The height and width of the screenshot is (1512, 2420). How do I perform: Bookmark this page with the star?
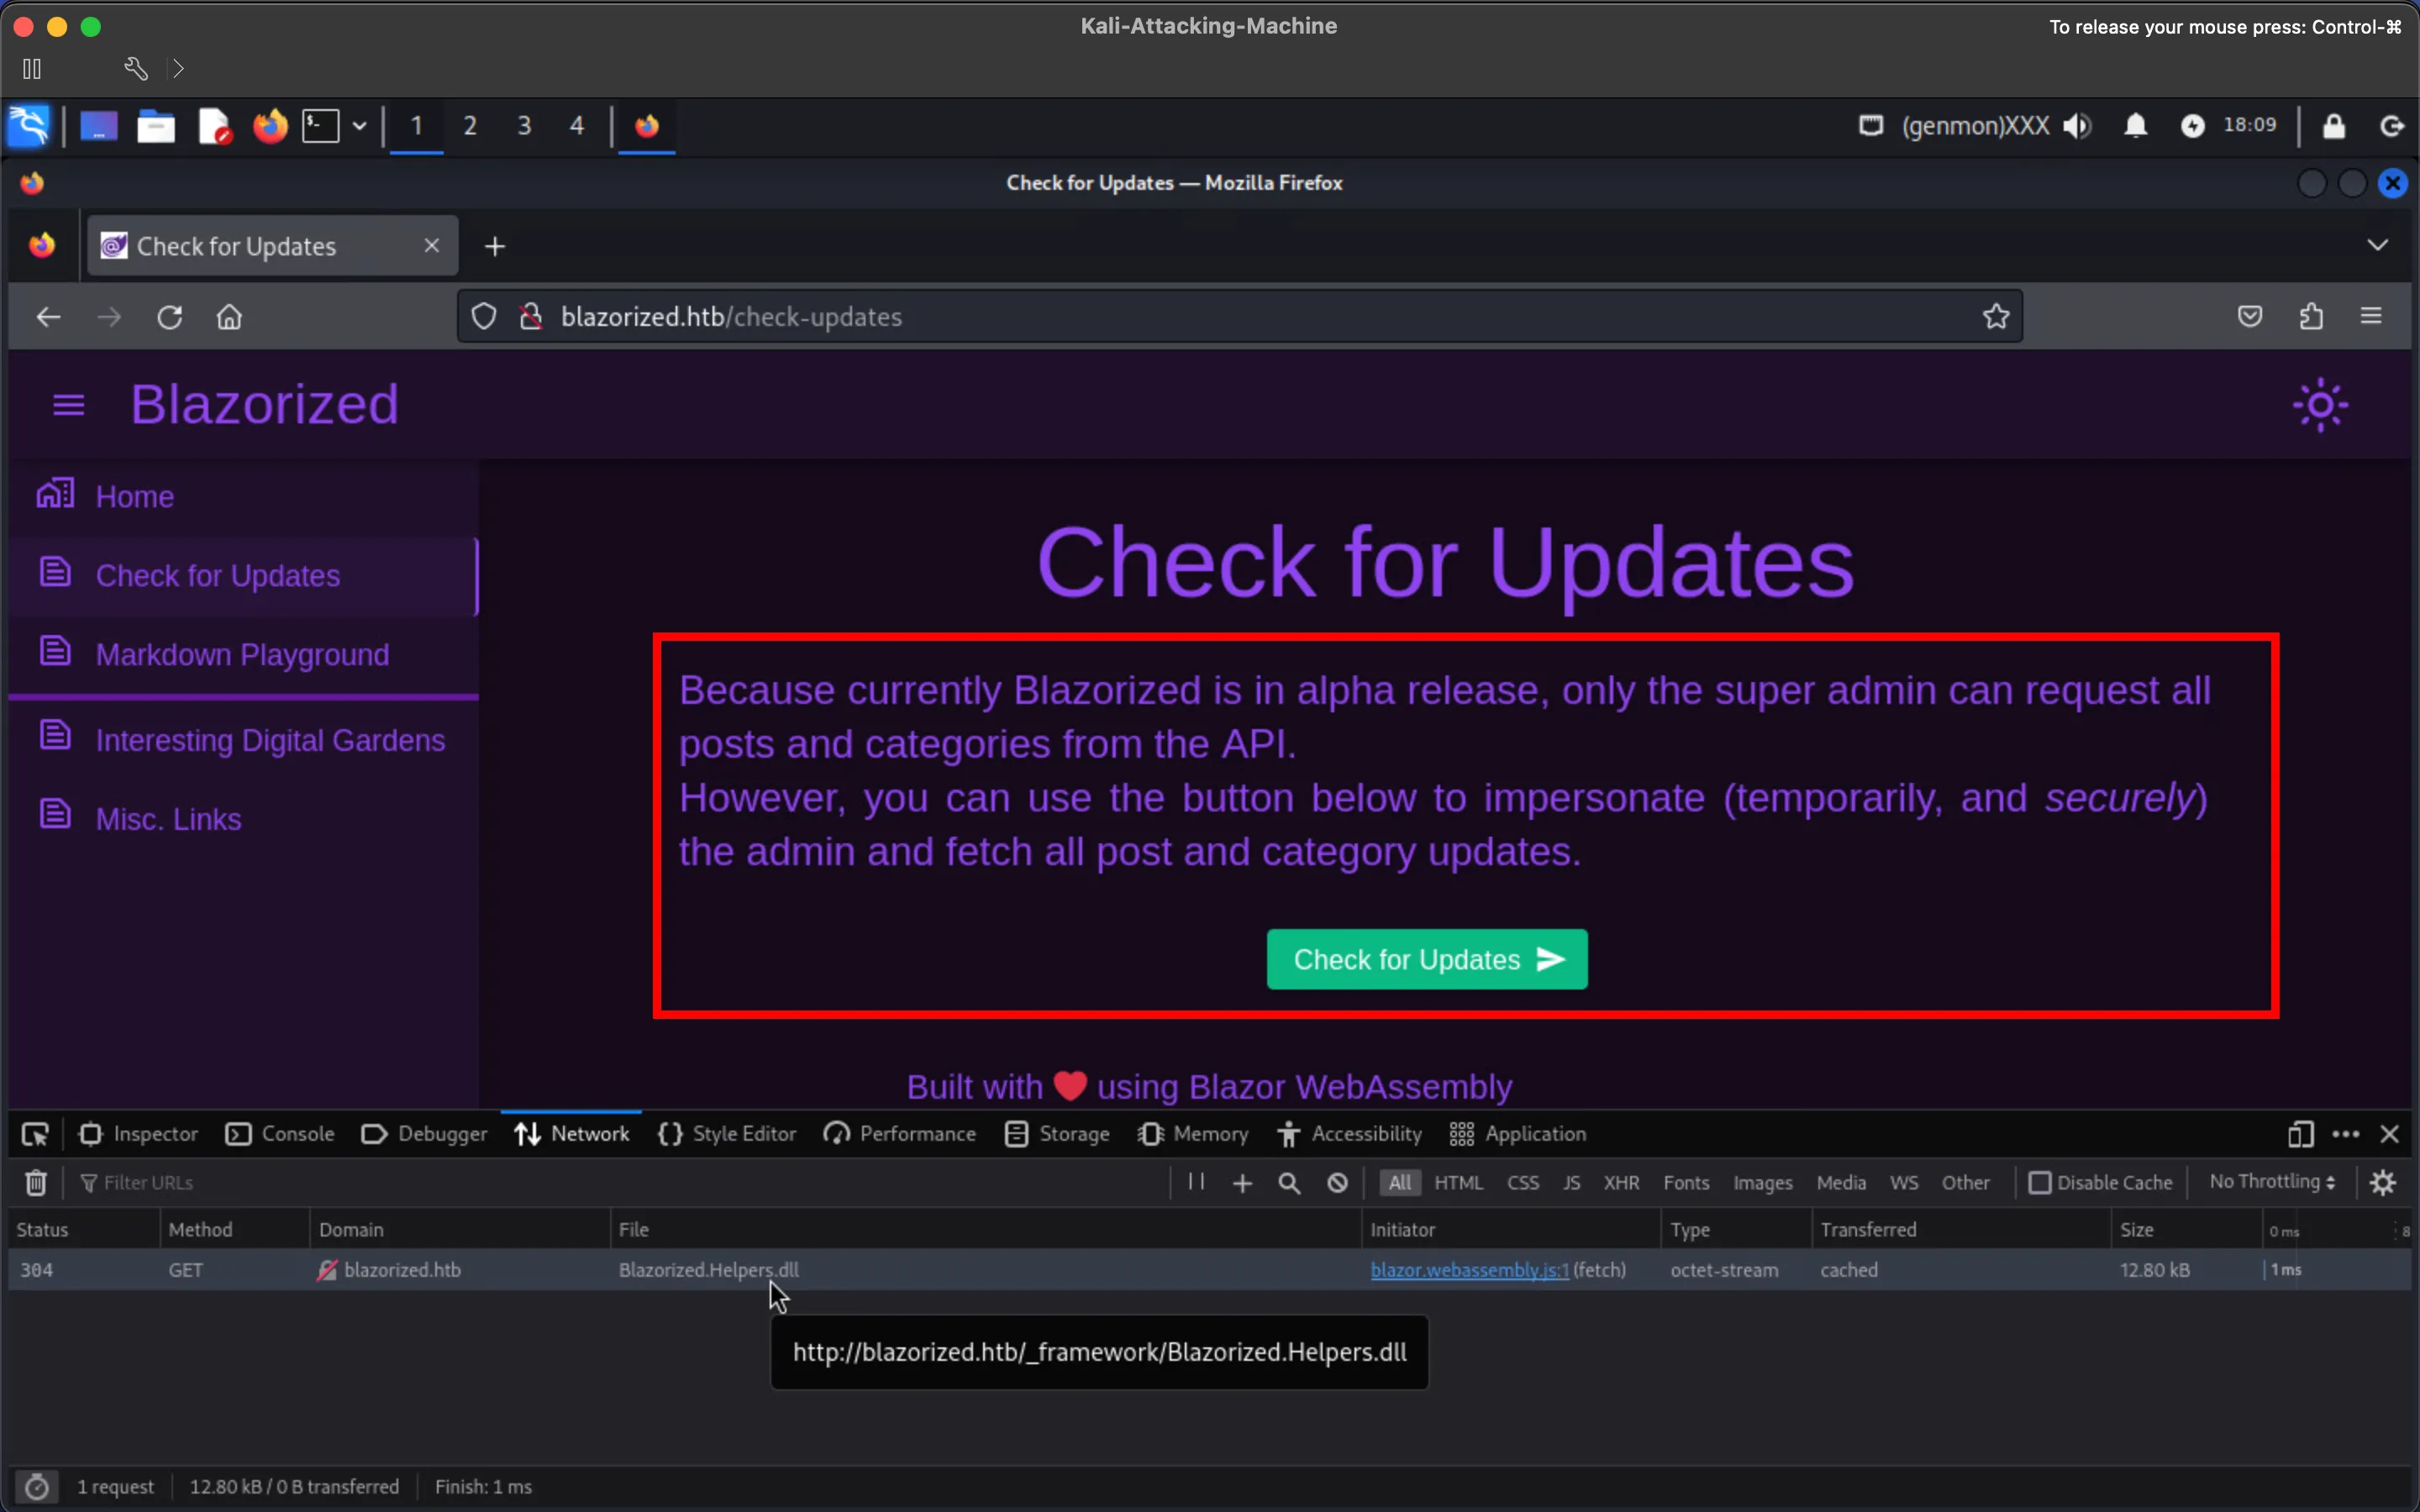click(x=1996, y=316)
